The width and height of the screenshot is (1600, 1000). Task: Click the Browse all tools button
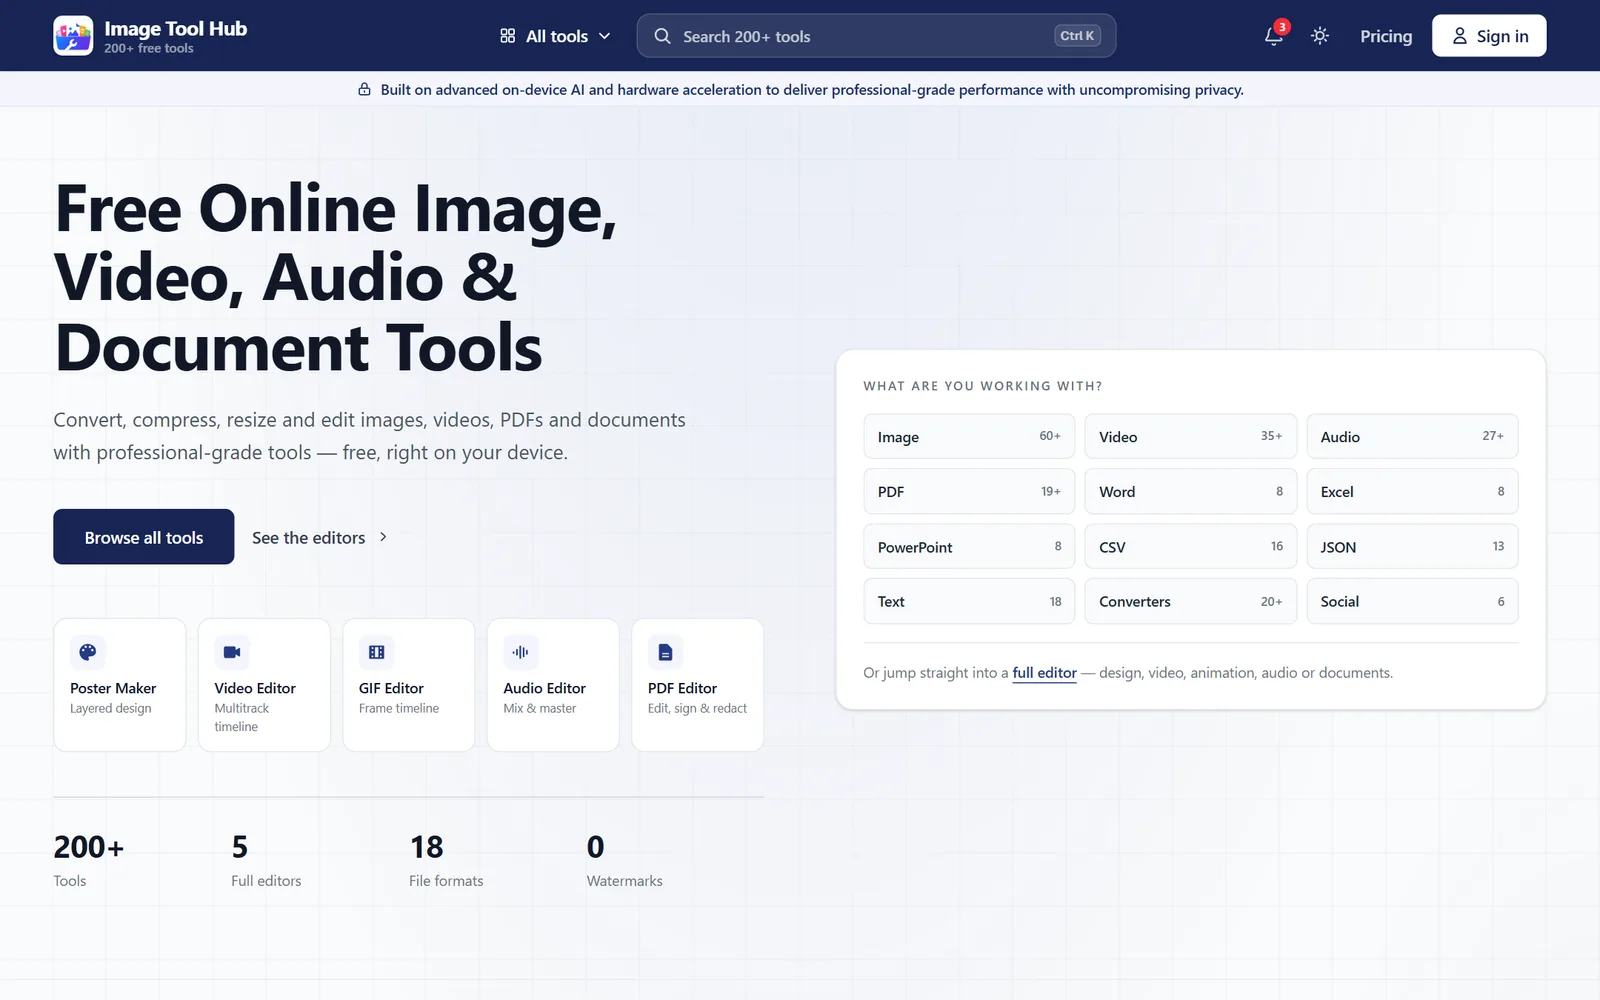pos(144,537)
